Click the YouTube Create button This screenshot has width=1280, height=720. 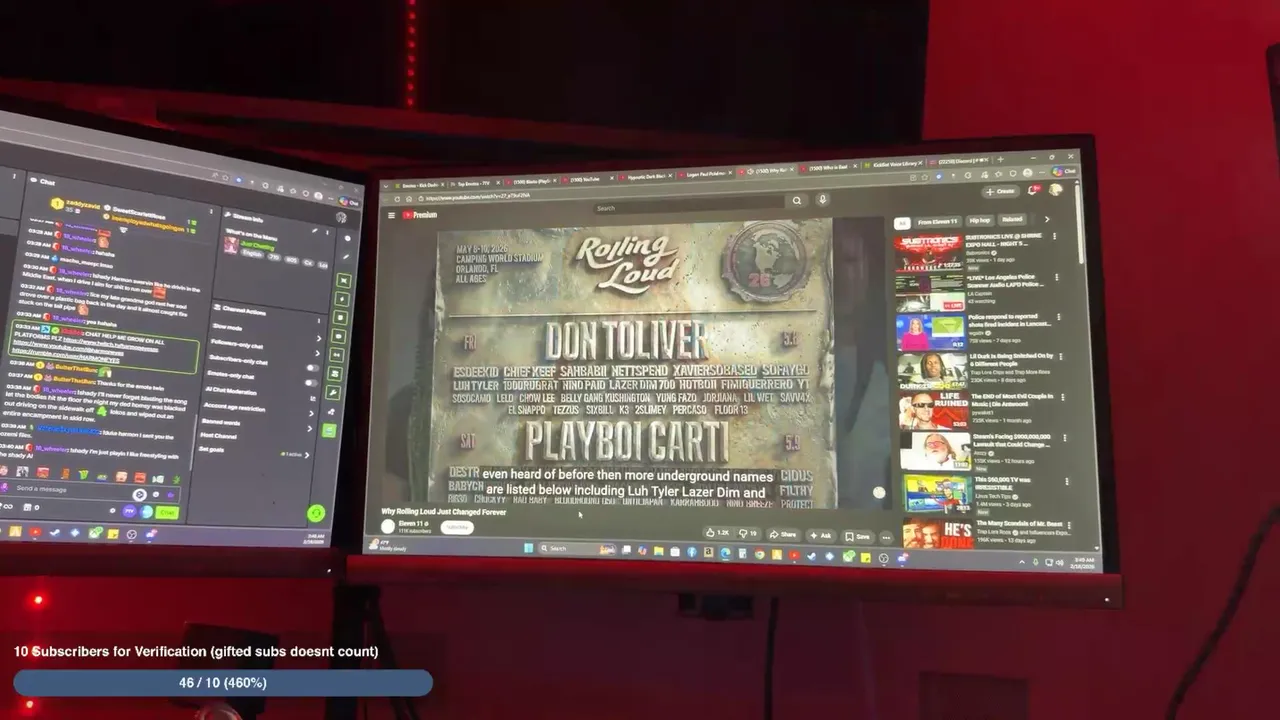[1001, 191]
